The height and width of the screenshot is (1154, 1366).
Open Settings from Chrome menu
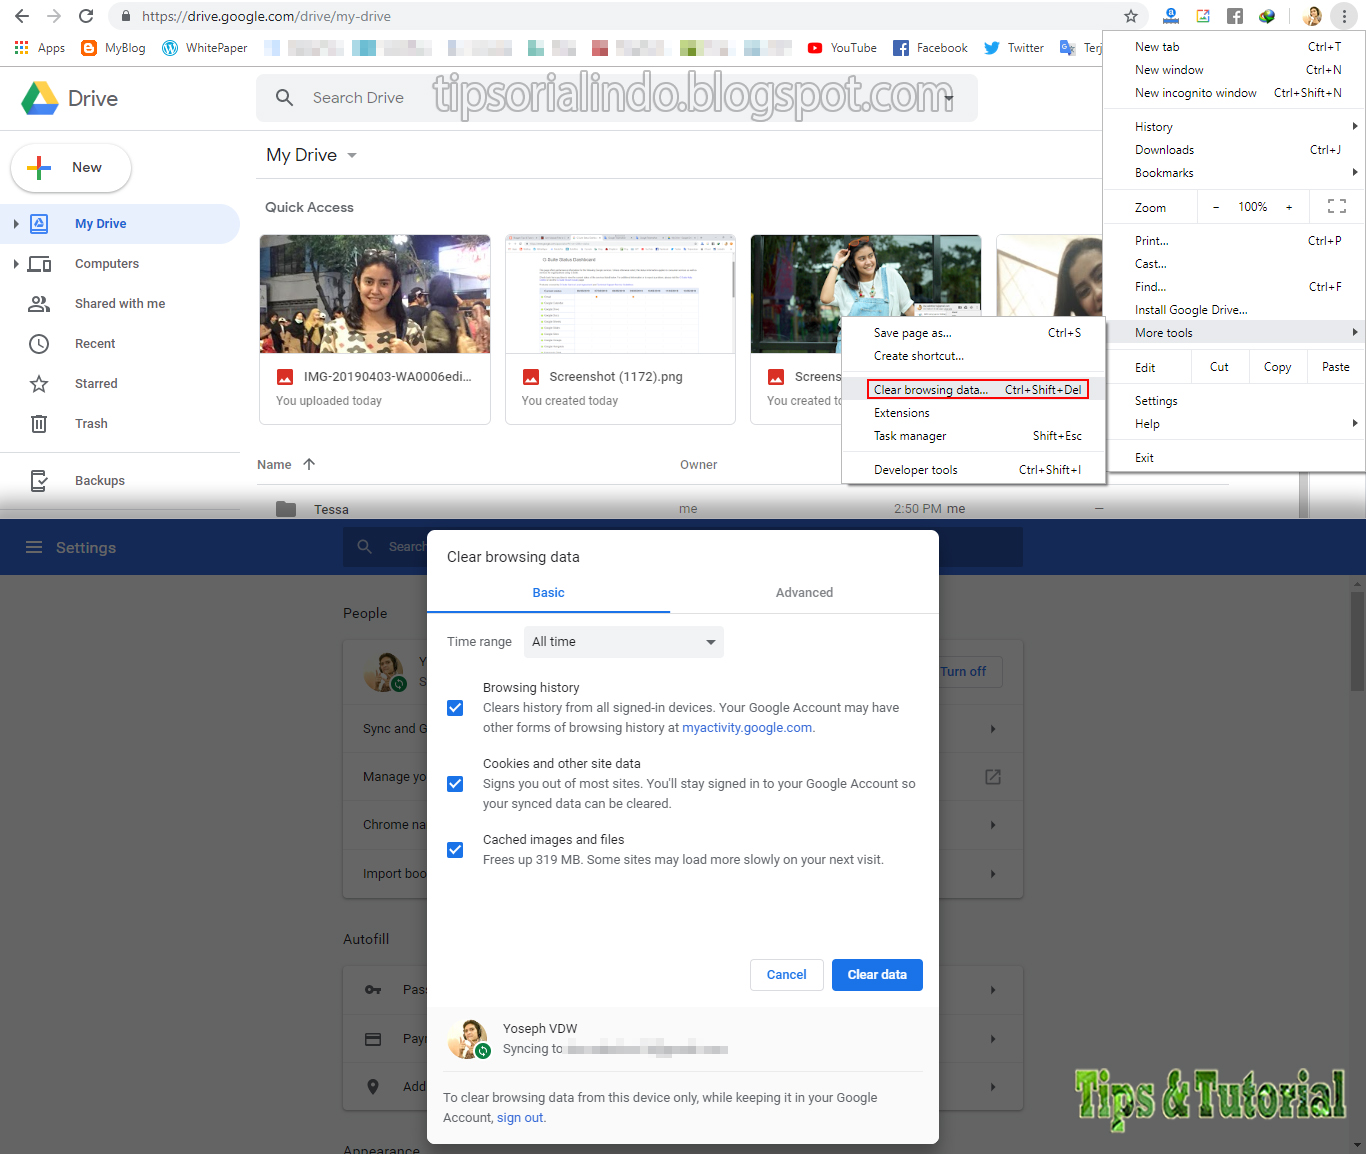pyautogui.click(x=1234, y=401)
